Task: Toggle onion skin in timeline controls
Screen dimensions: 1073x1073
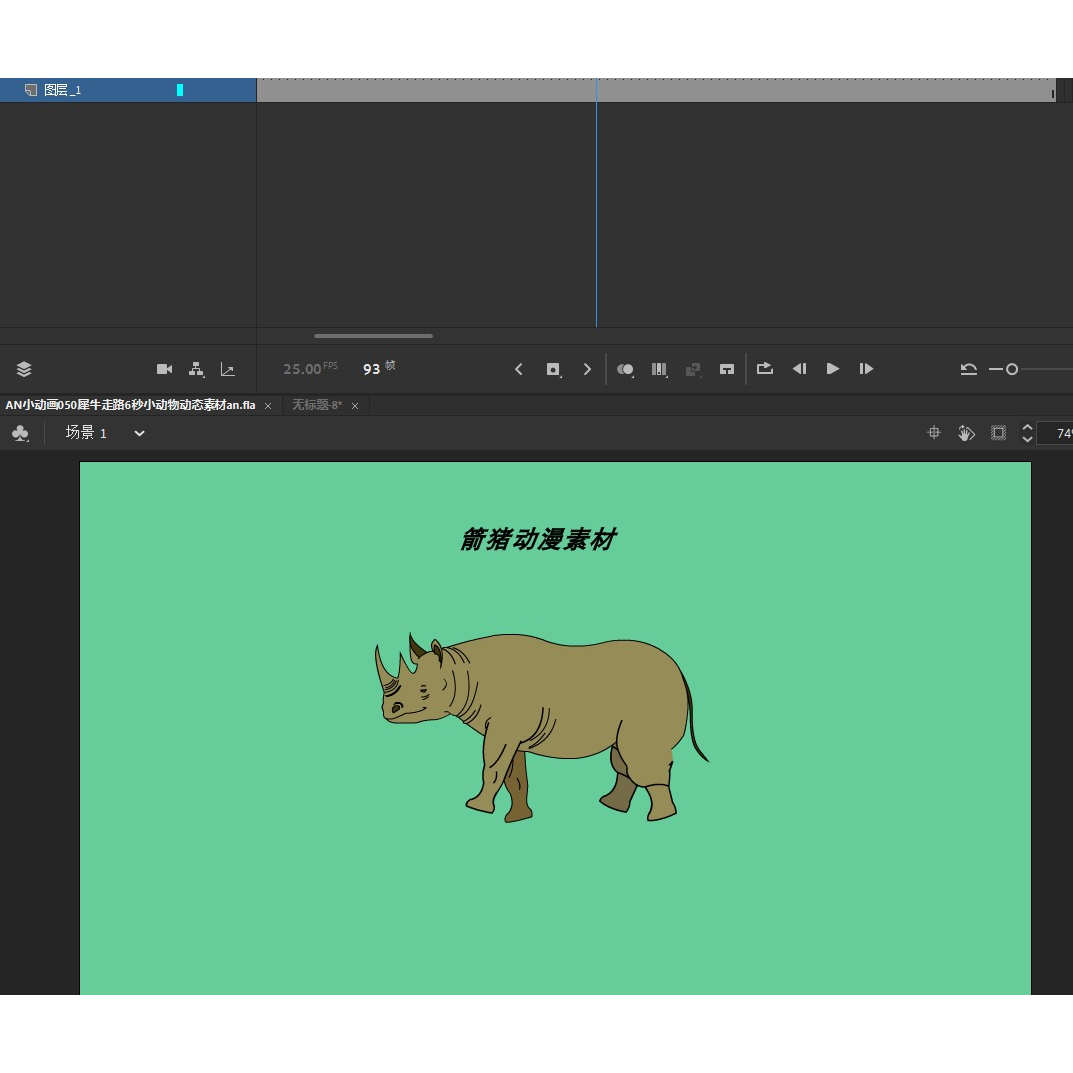Action: click(625, 370)
